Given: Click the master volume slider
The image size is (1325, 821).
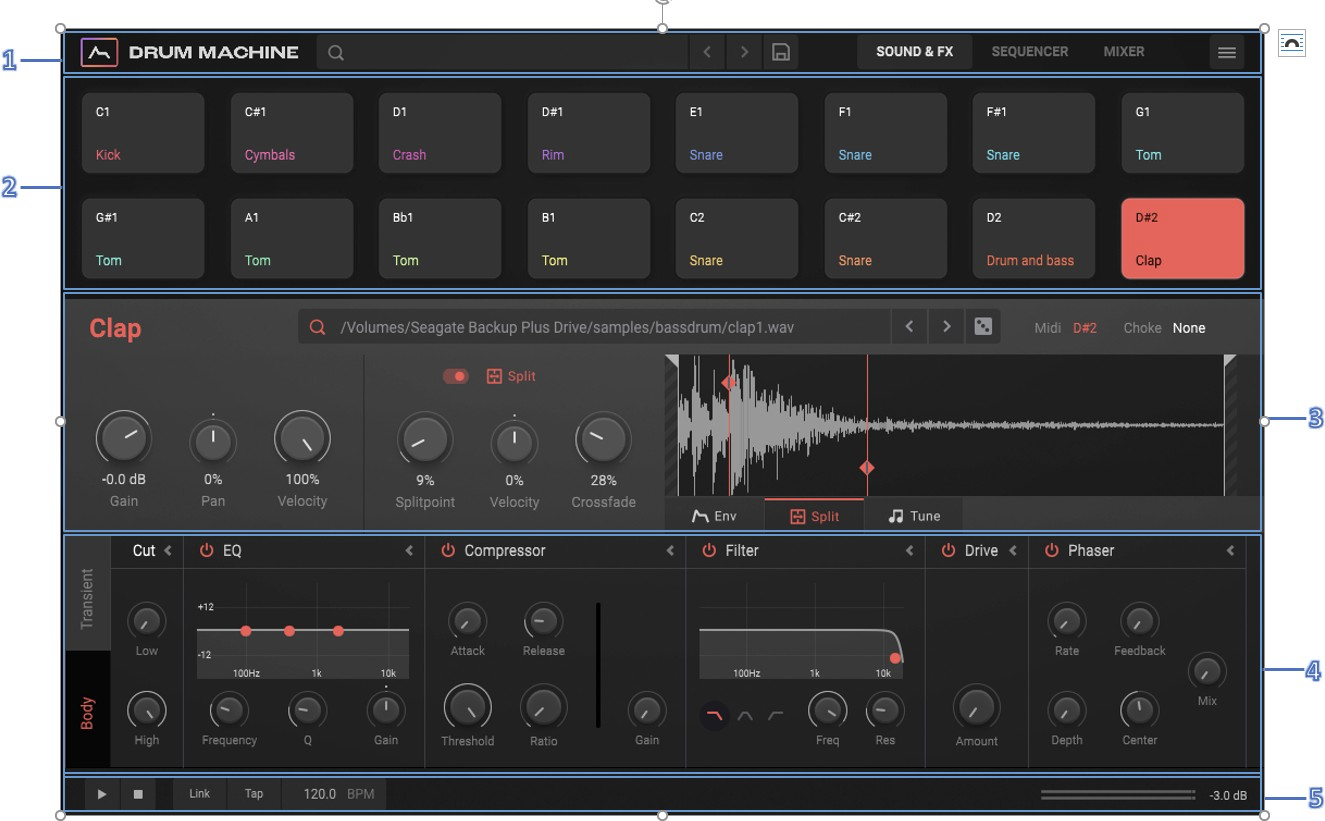Looking at the screenshot, I should [1117, 795].
